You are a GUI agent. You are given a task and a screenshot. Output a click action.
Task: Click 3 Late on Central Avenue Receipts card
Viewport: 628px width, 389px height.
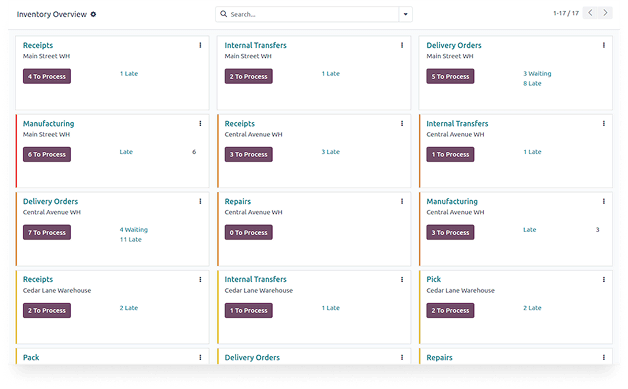331,152
